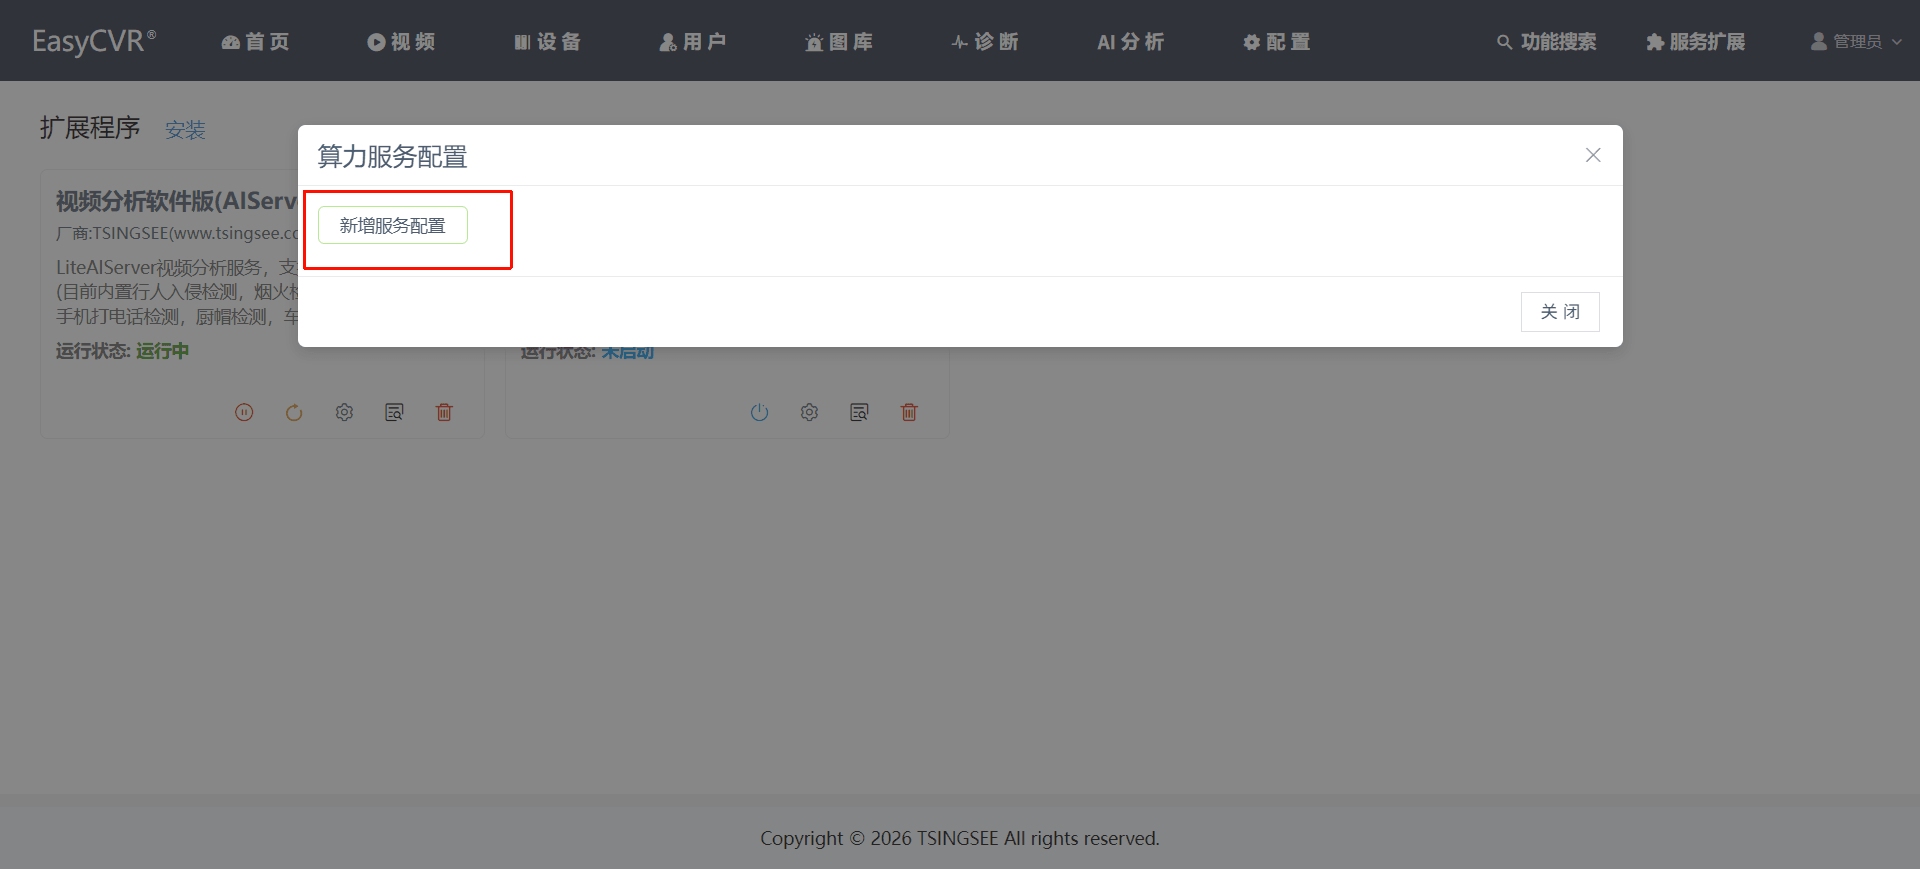1920x869 pixels.
Task: Start the 未启动 extension power icon
Action: [759, 412]
